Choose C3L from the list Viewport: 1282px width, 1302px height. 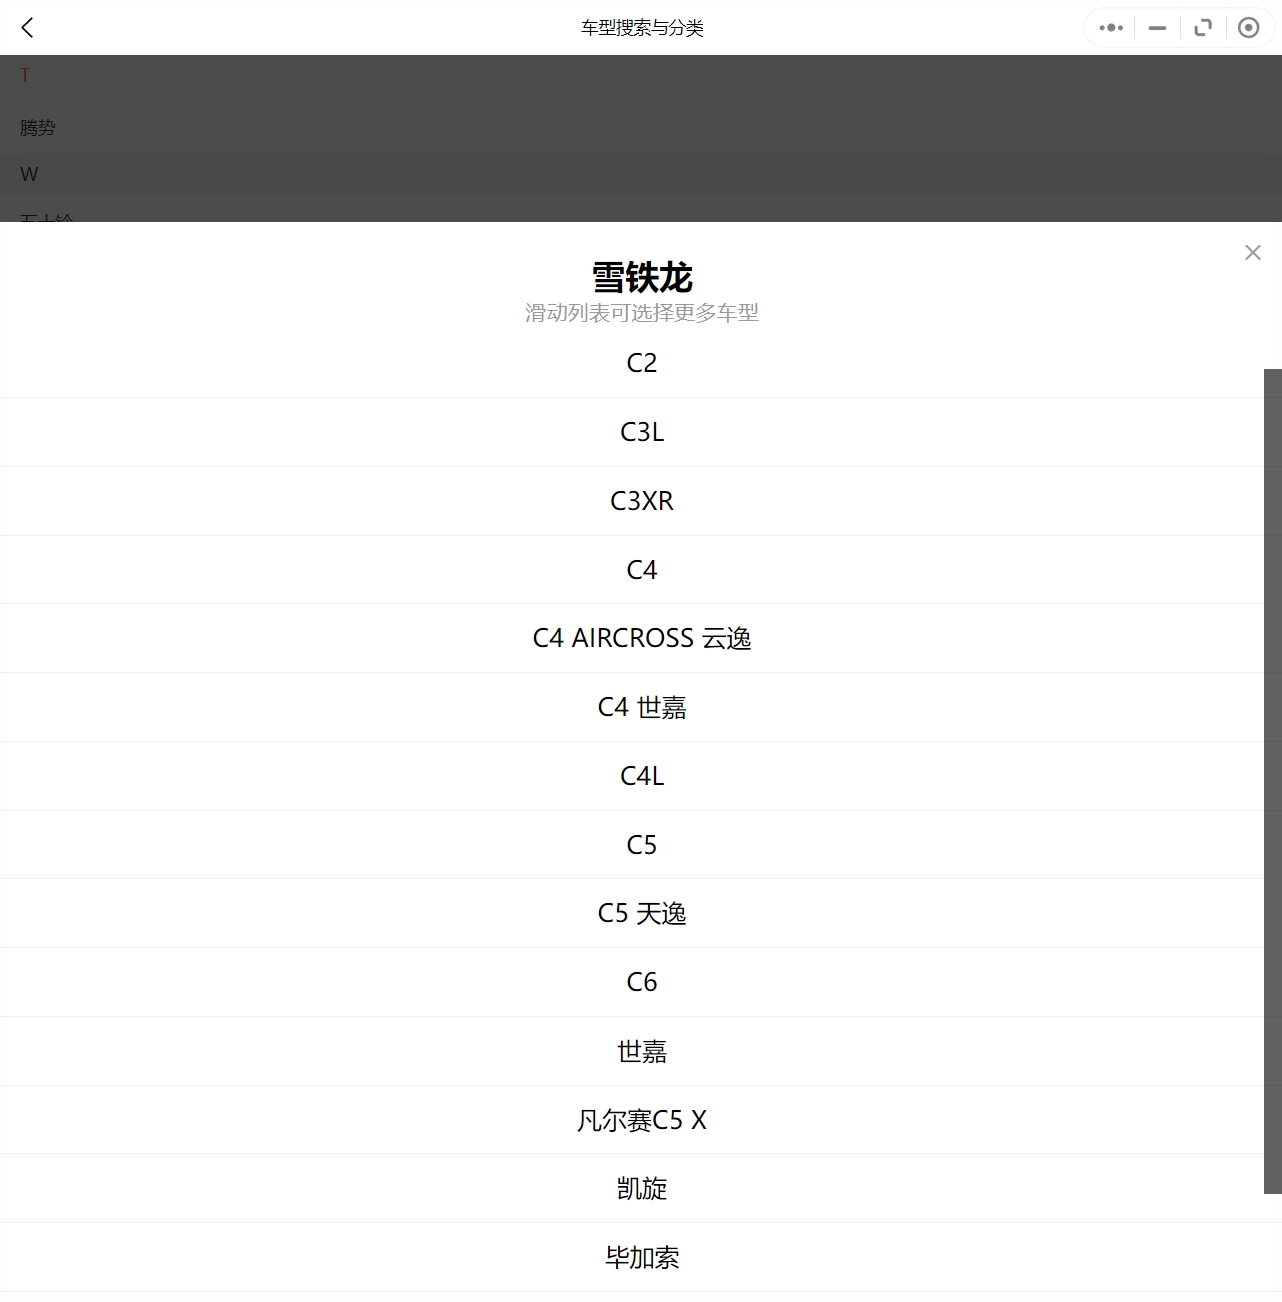[641, 432]
